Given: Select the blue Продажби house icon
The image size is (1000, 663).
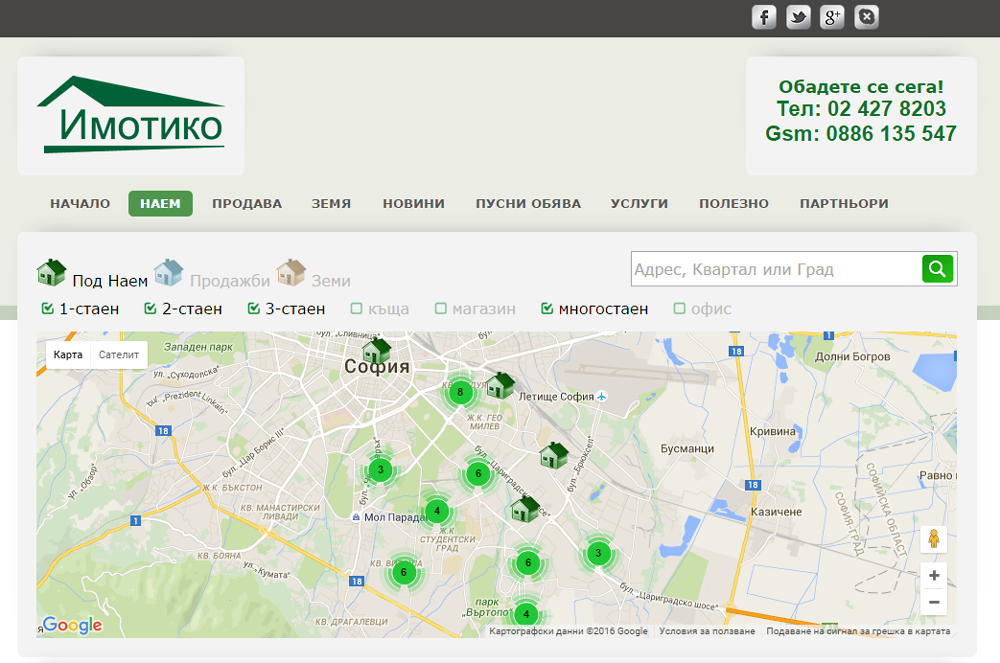Looking at the screenshot, I should point(168,273).
